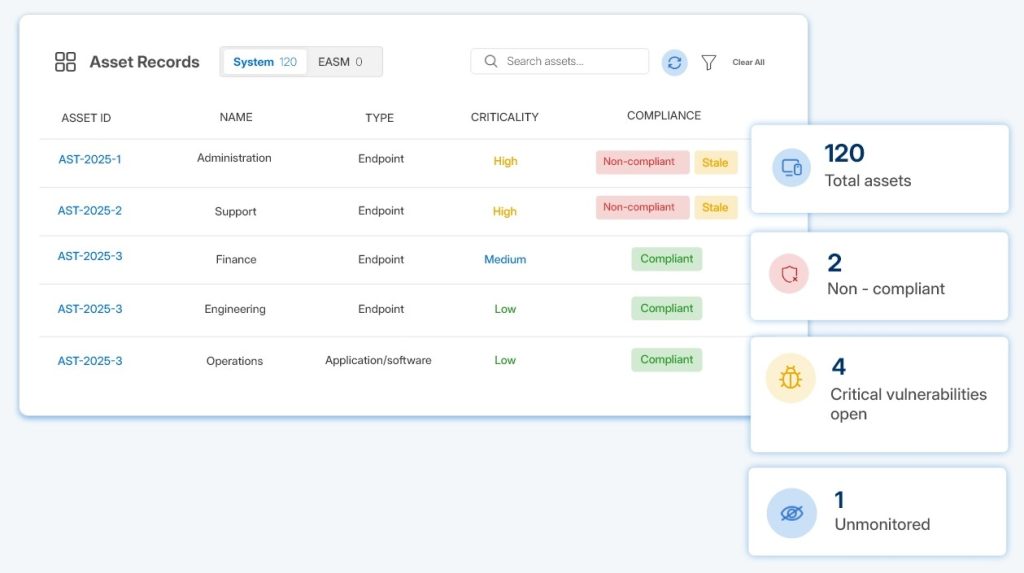Open the Engineering row asset ID link
The image size is (1024, 573).
[x=89, y=309]
